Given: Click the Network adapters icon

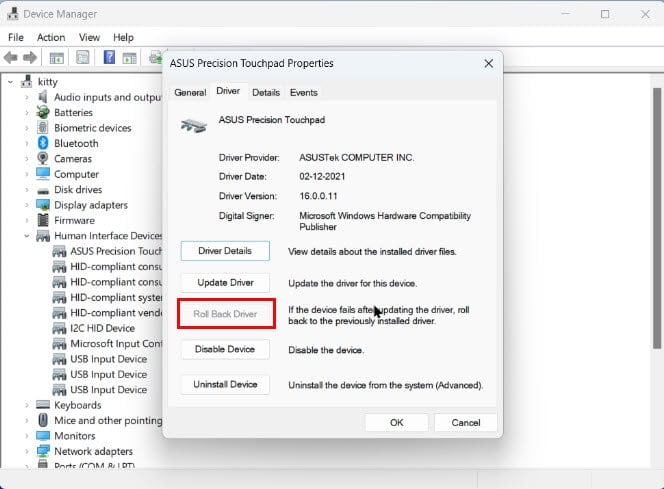Looking at the screenshot, I should [43, 451].
